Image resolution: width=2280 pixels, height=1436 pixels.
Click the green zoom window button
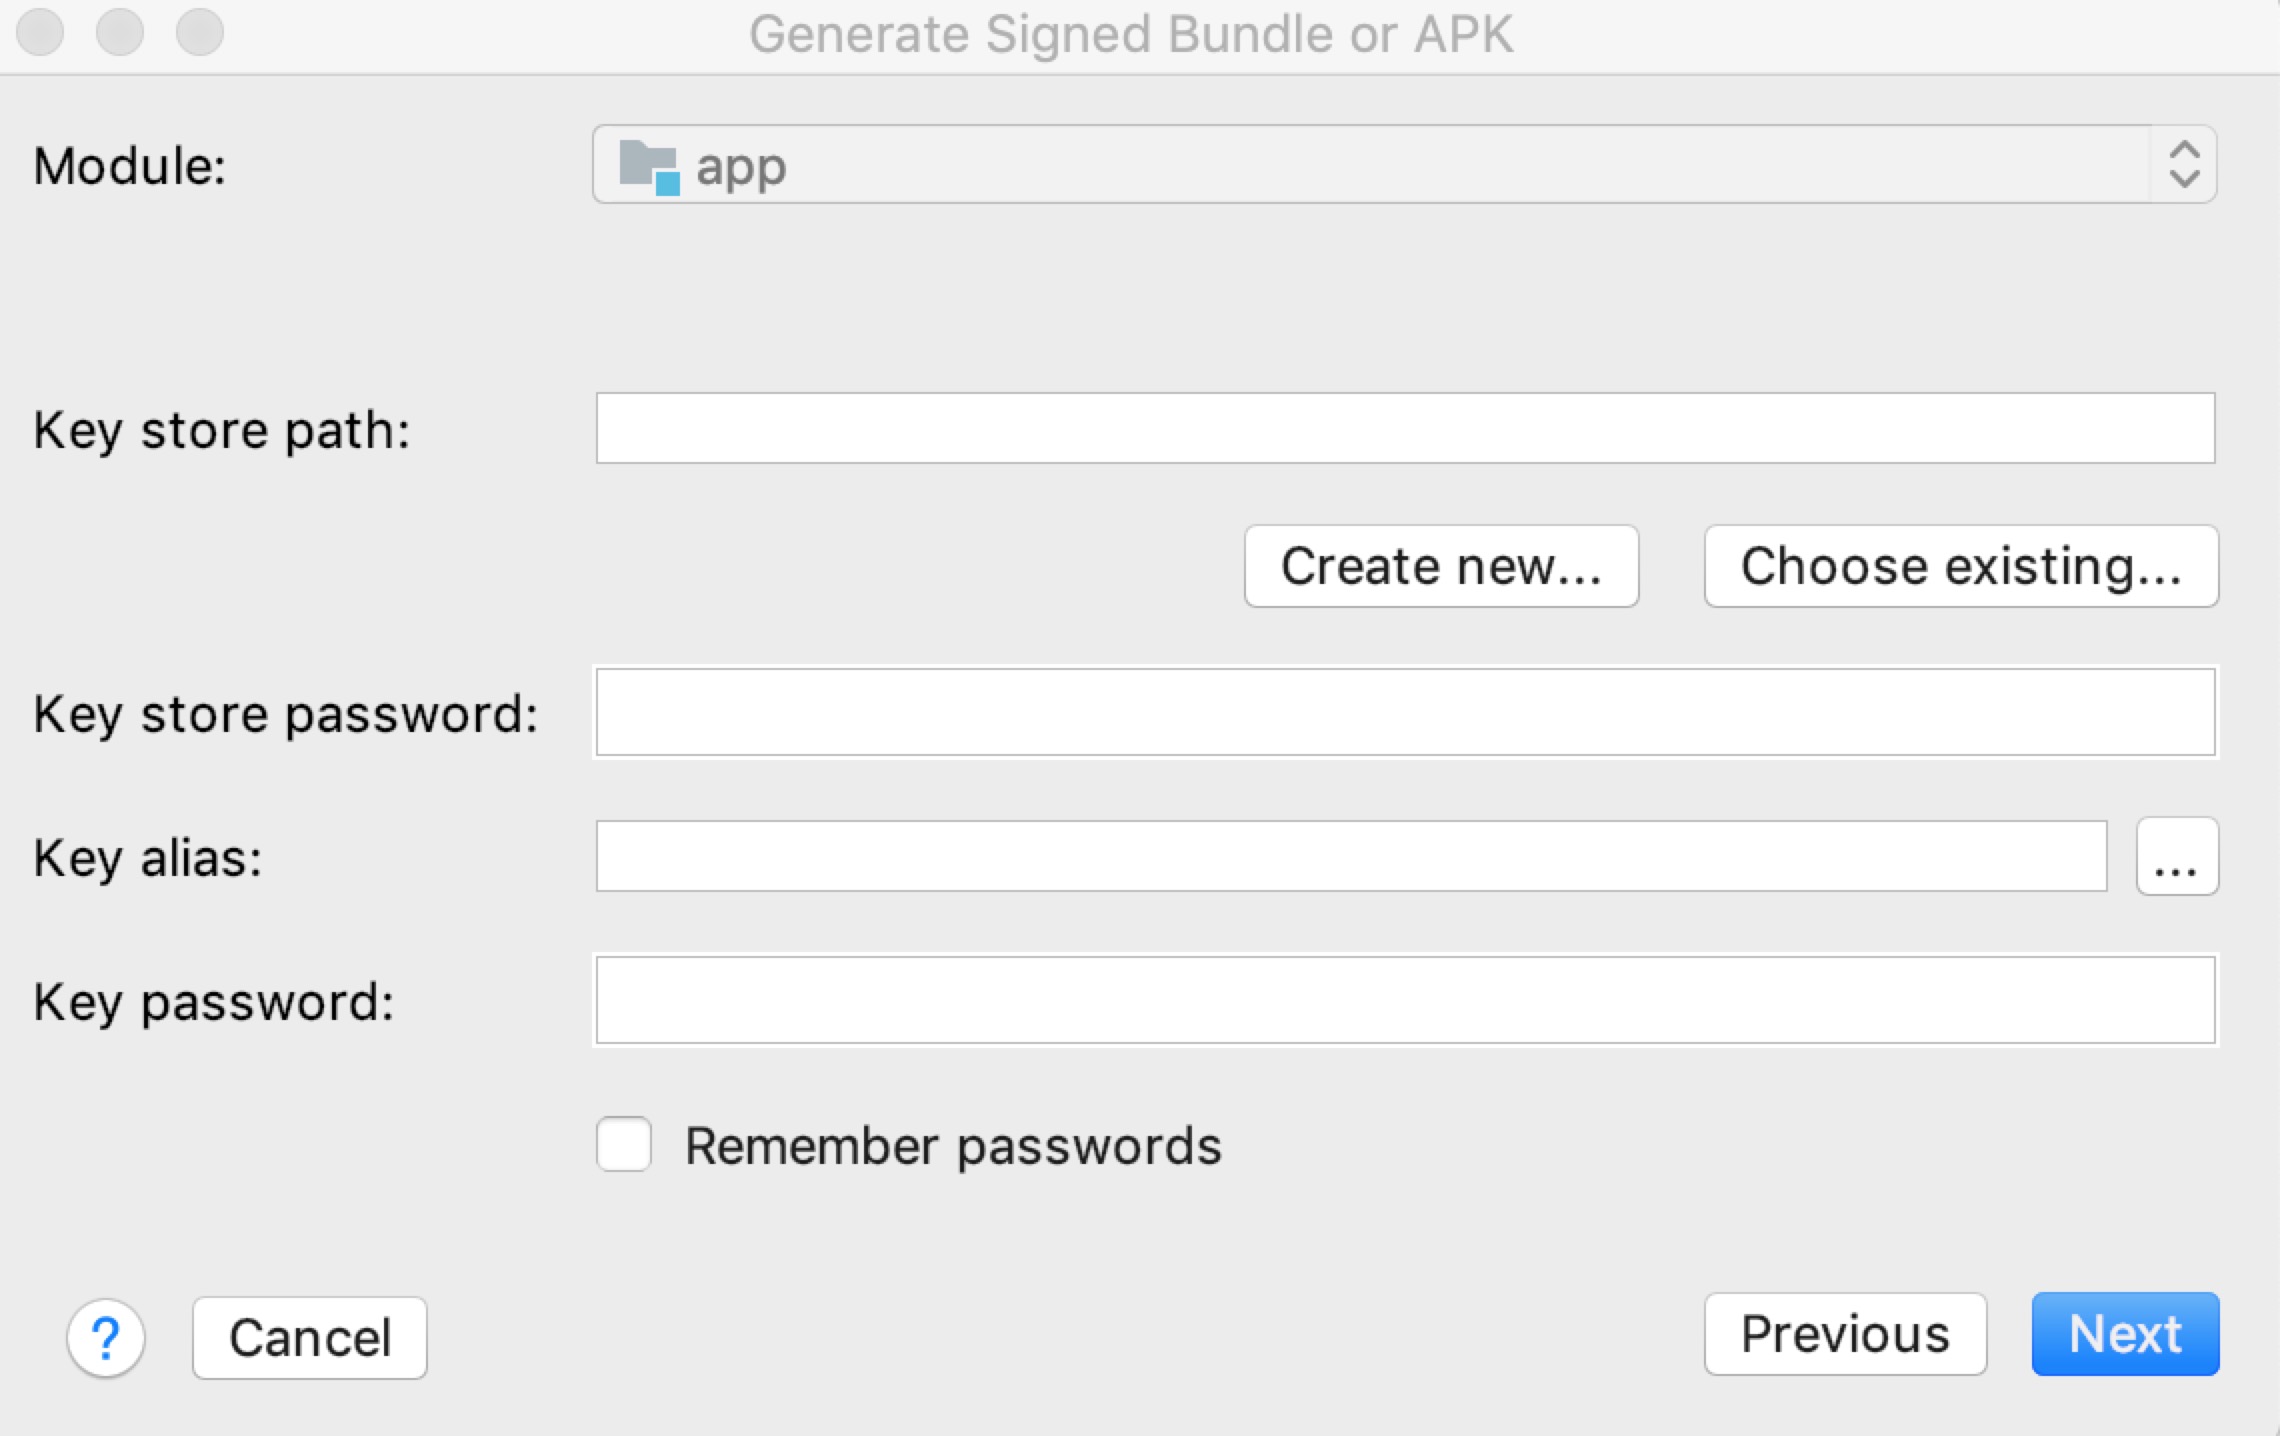pyautogui.click(x=200, y=32)
